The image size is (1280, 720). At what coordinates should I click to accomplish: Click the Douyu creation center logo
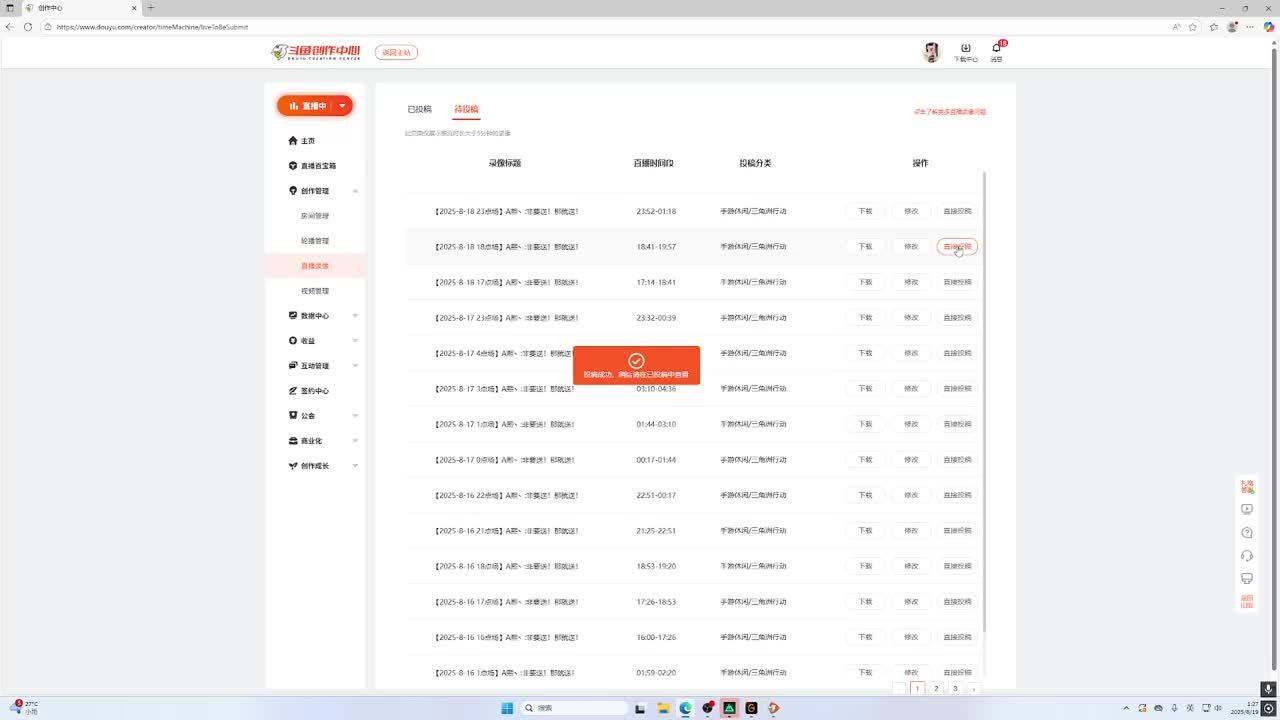(x=316, y=52)
